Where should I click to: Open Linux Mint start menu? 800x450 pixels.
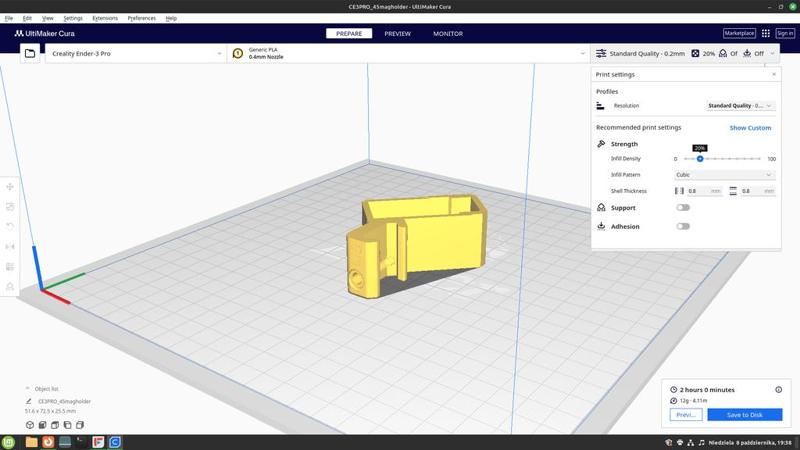(x=9, y=442)
